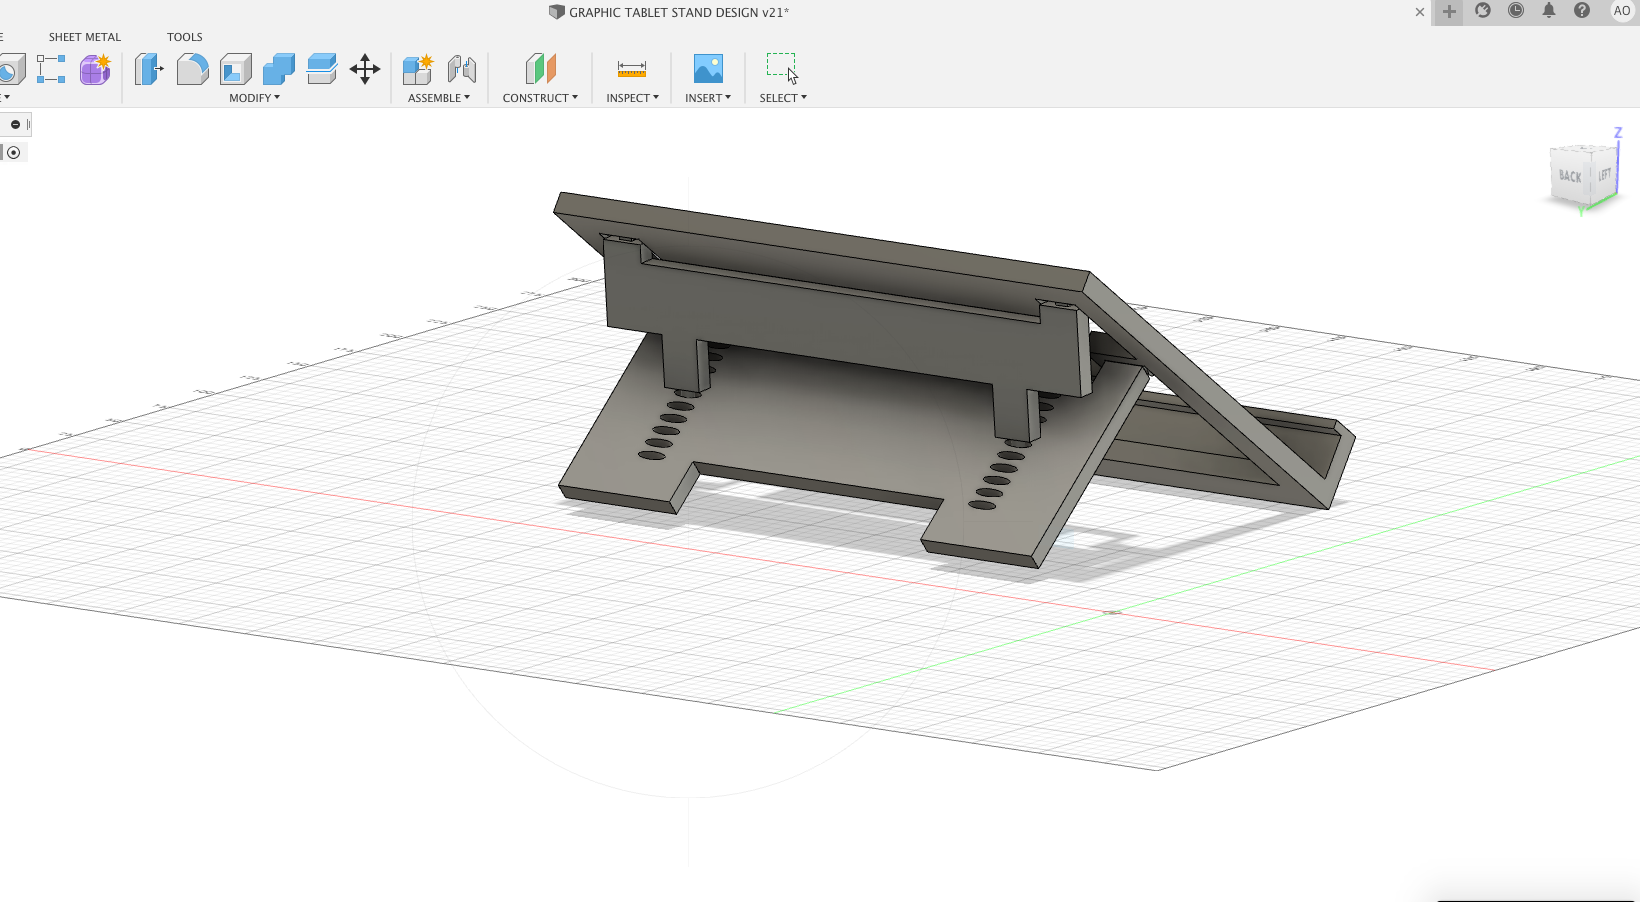Open the CONSTRUCT dropdown menu

[x=540, y=98]
